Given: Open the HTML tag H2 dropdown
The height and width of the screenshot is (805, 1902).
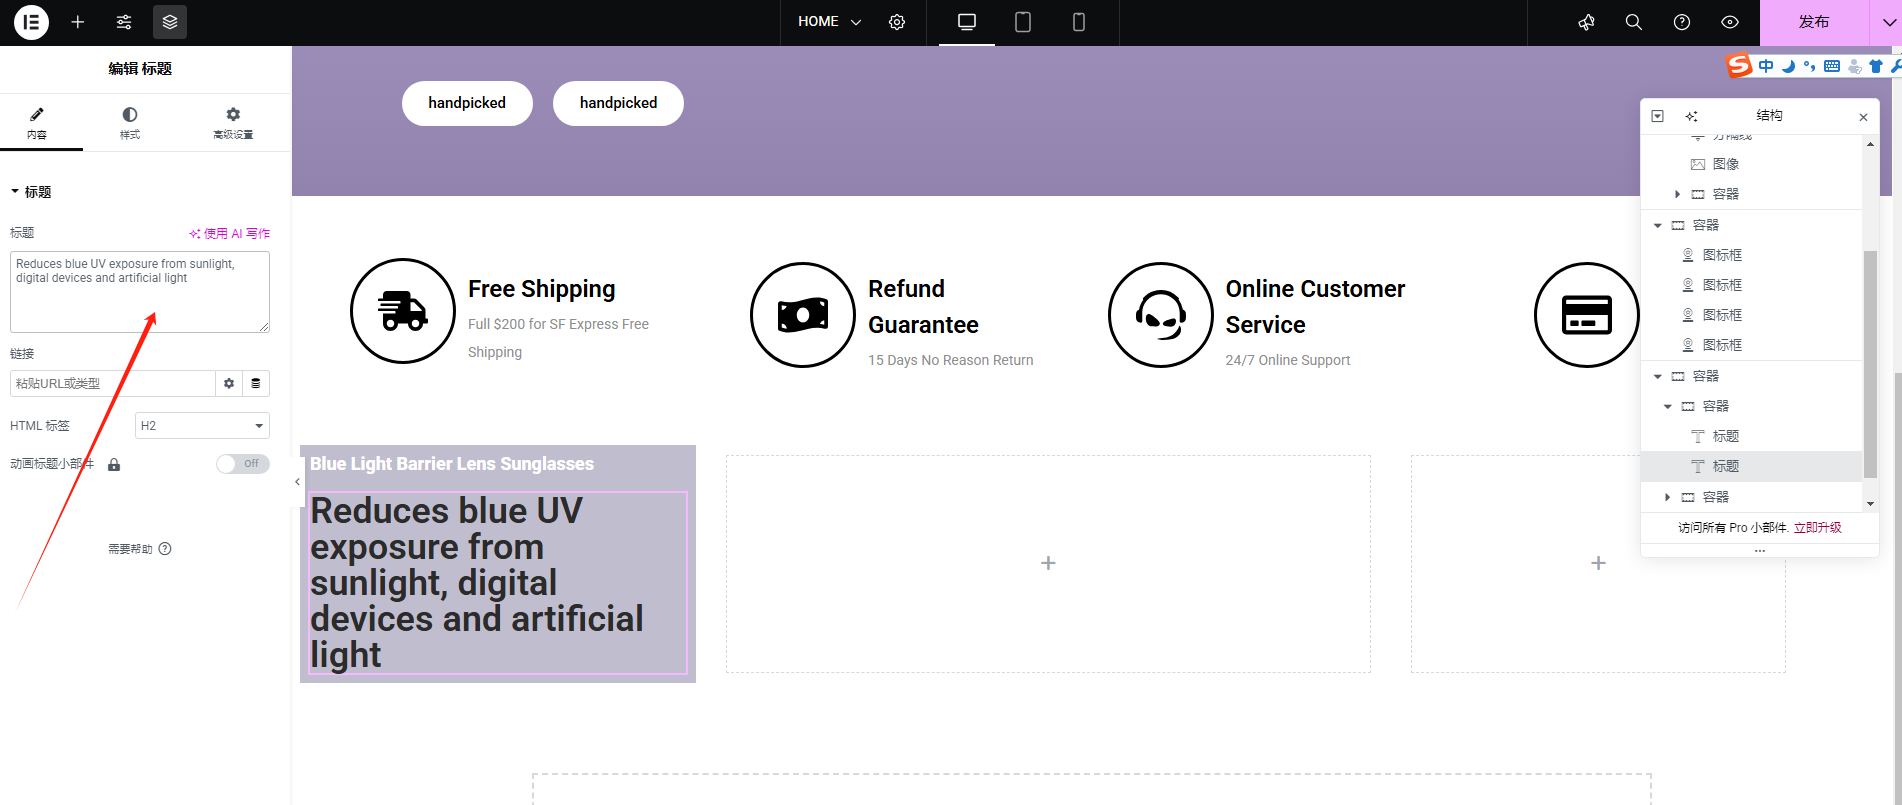Looking at the screenshot, I should 202,426.
